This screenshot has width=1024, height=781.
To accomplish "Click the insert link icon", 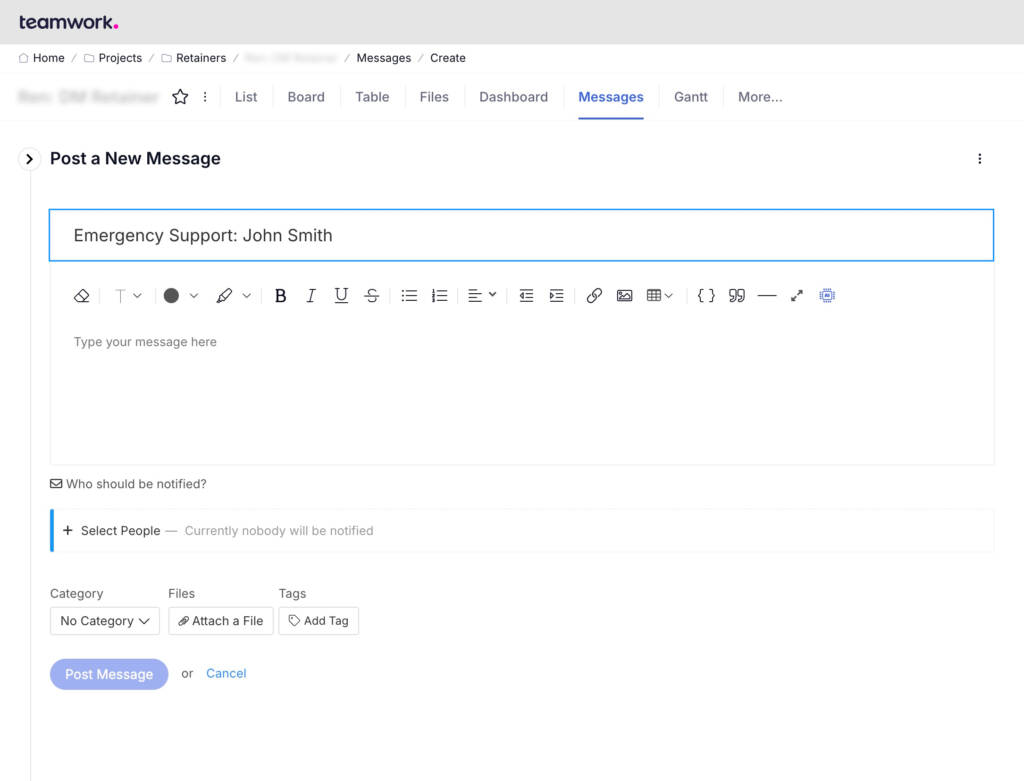I will tap(594, 296).
